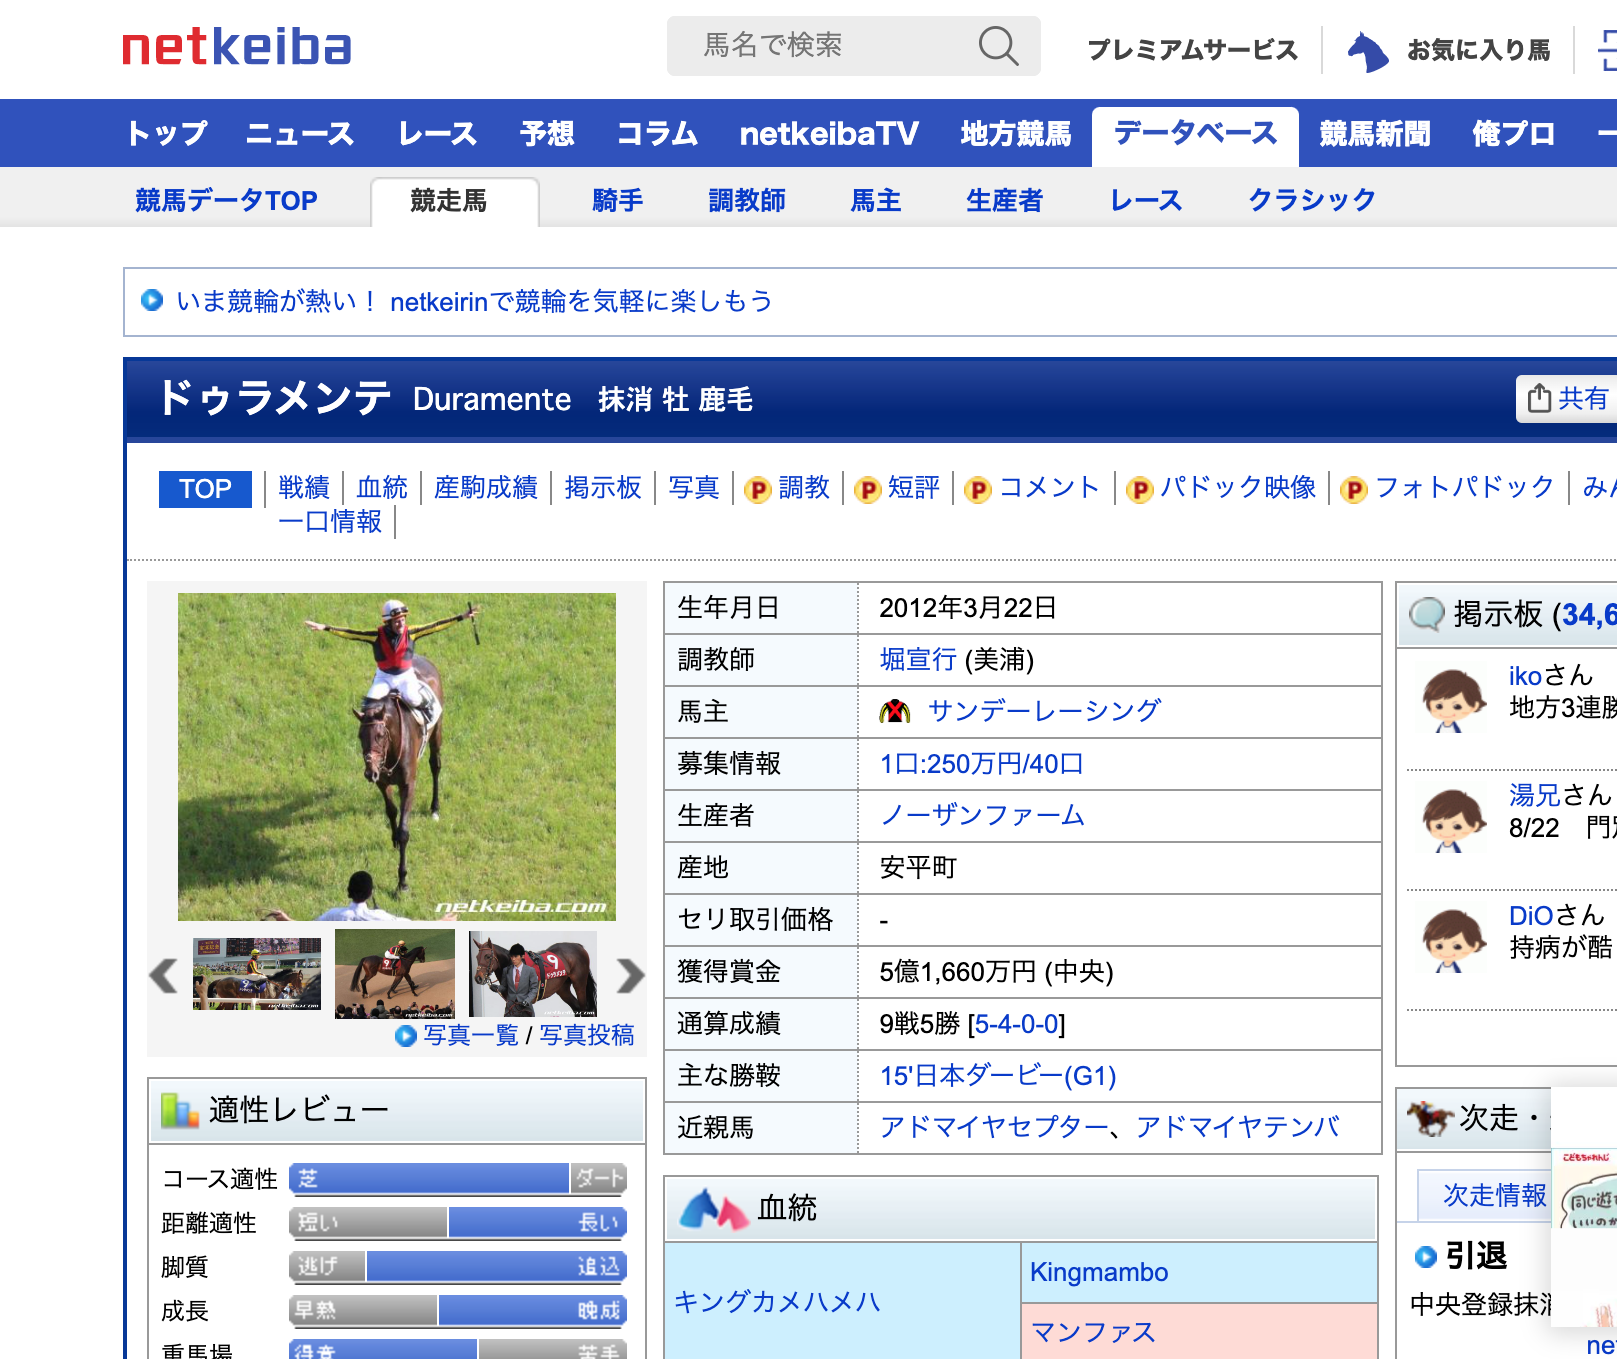Open trainer 堀宣行 link
The height and width of the screenshot is (1359, 1617).
pos(918,660)
